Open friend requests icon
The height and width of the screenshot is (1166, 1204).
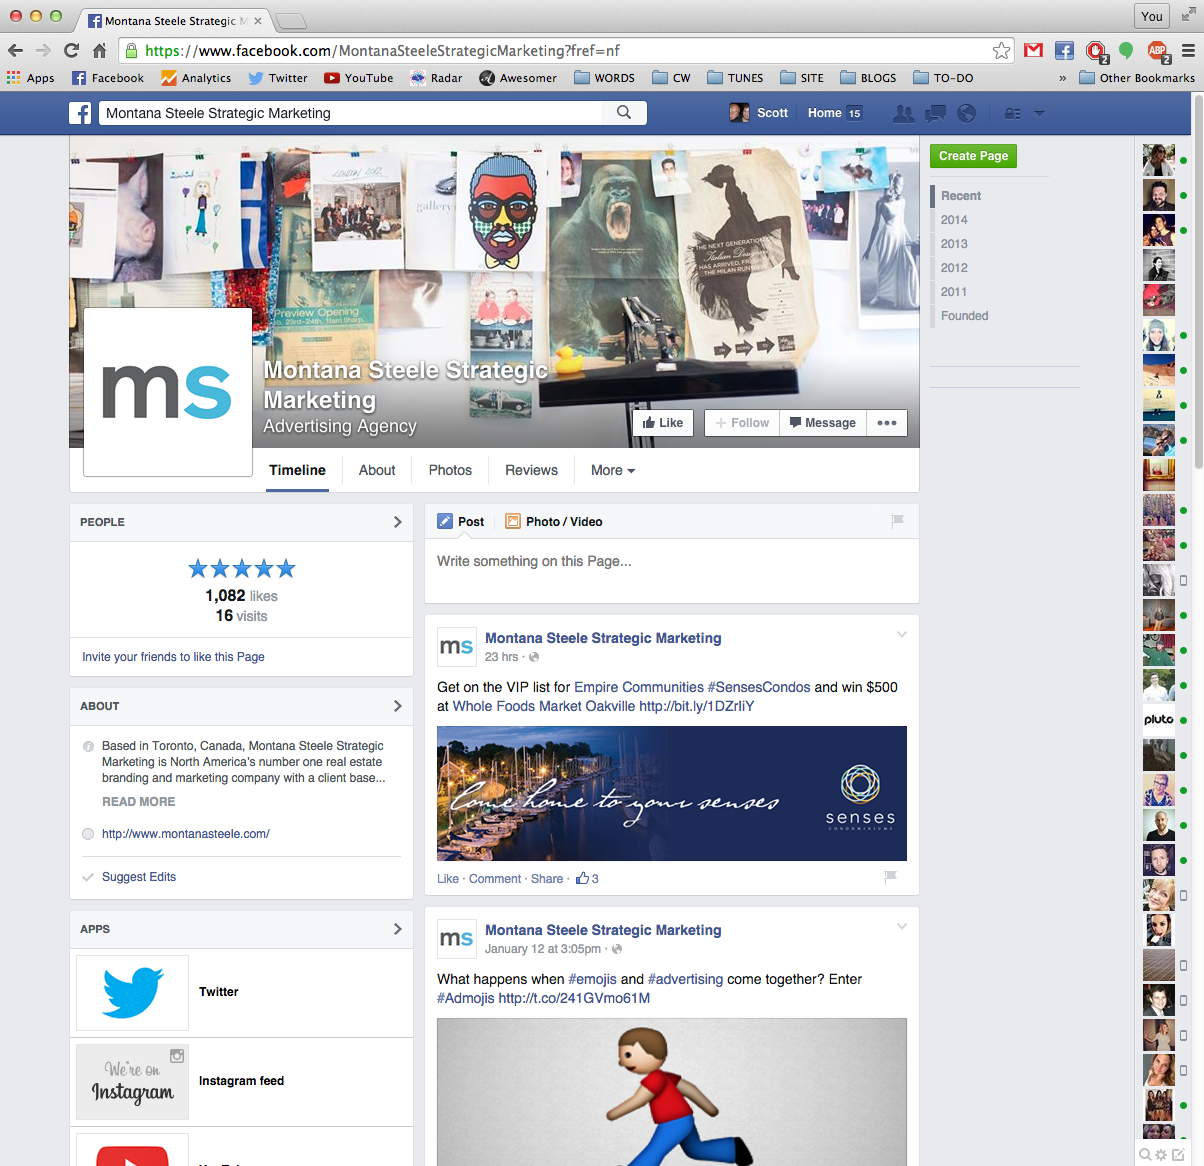[x=903, y=113]
